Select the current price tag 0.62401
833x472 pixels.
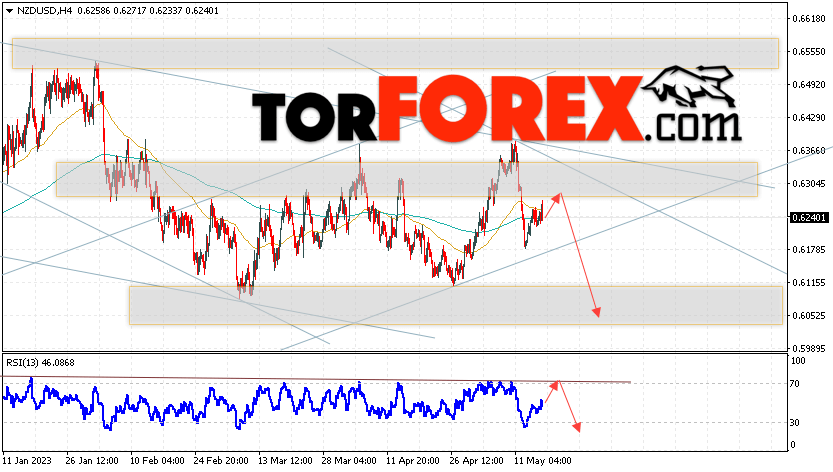click(x=809, y=217)
